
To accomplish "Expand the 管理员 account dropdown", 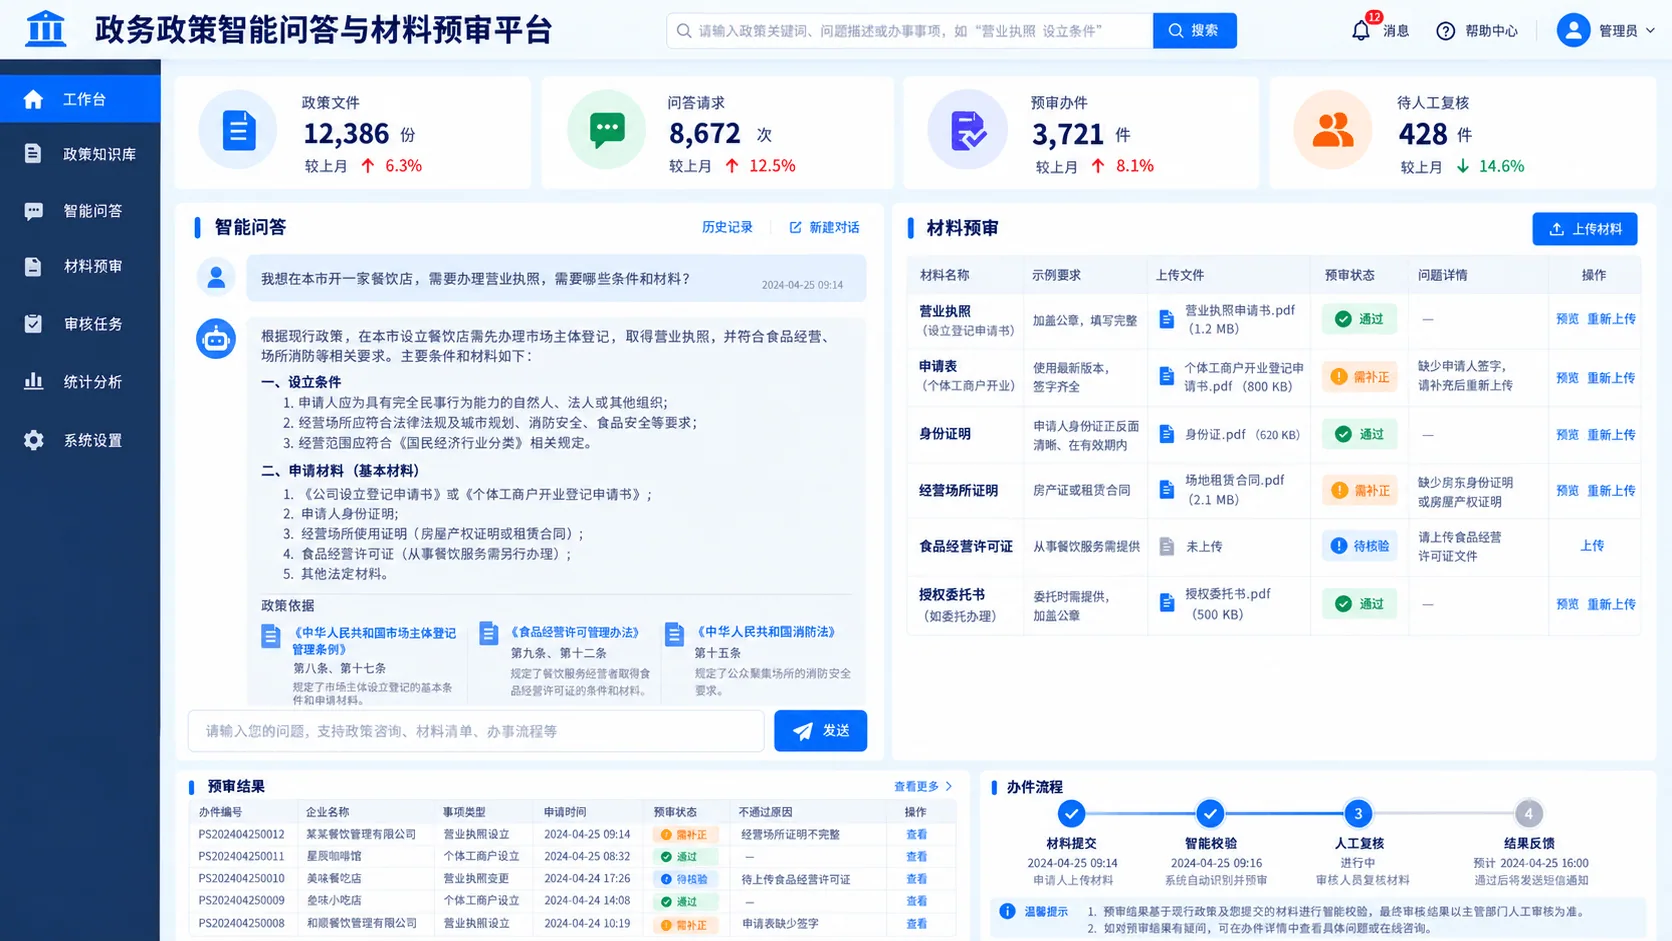I will tap(1650, 31).
